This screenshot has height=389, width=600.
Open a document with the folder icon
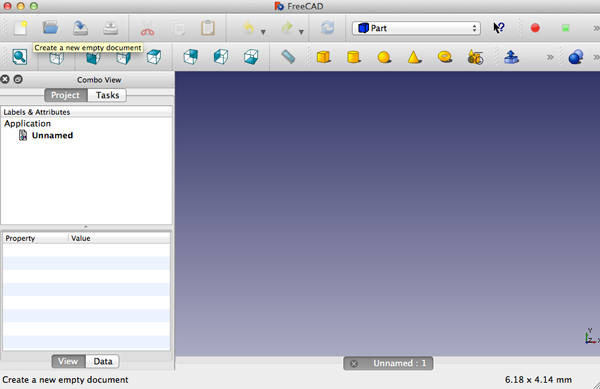(50, 28)
